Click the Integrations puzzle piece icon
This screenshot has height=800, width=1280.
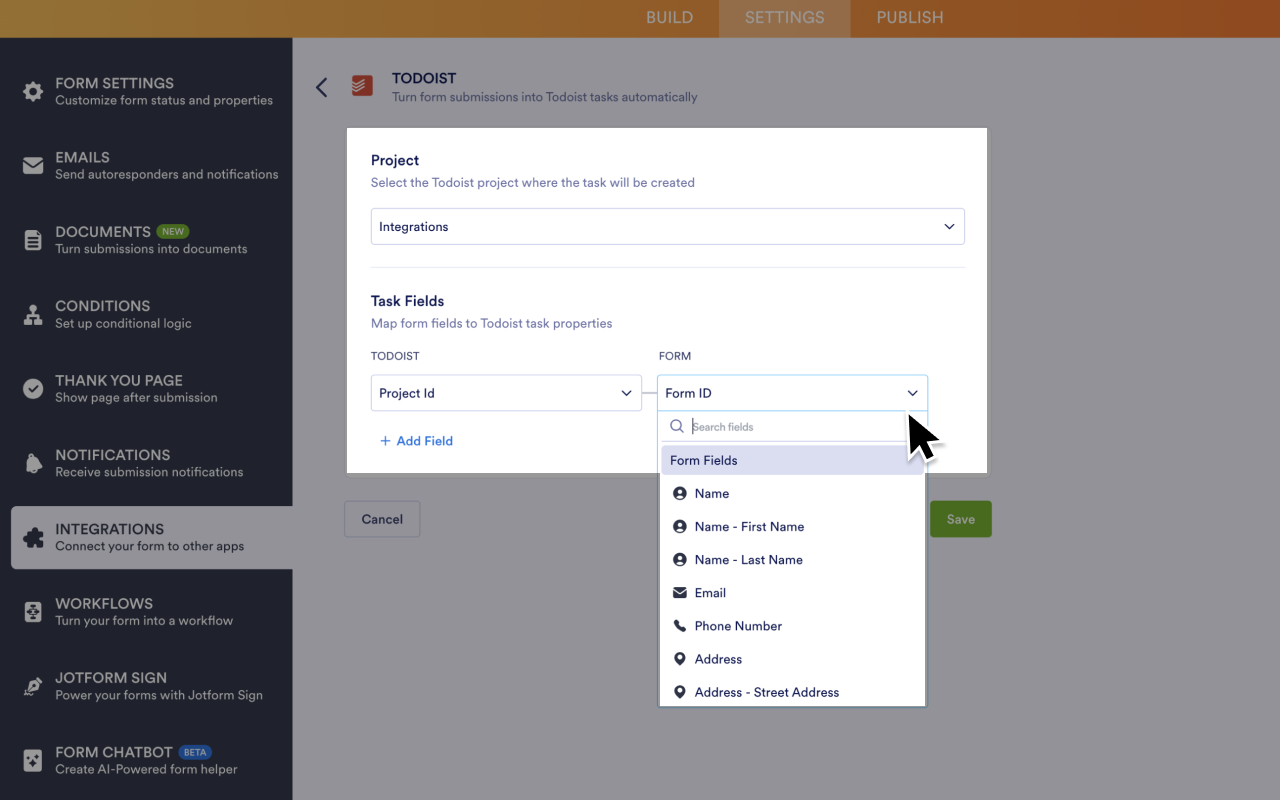pos(32,537)
